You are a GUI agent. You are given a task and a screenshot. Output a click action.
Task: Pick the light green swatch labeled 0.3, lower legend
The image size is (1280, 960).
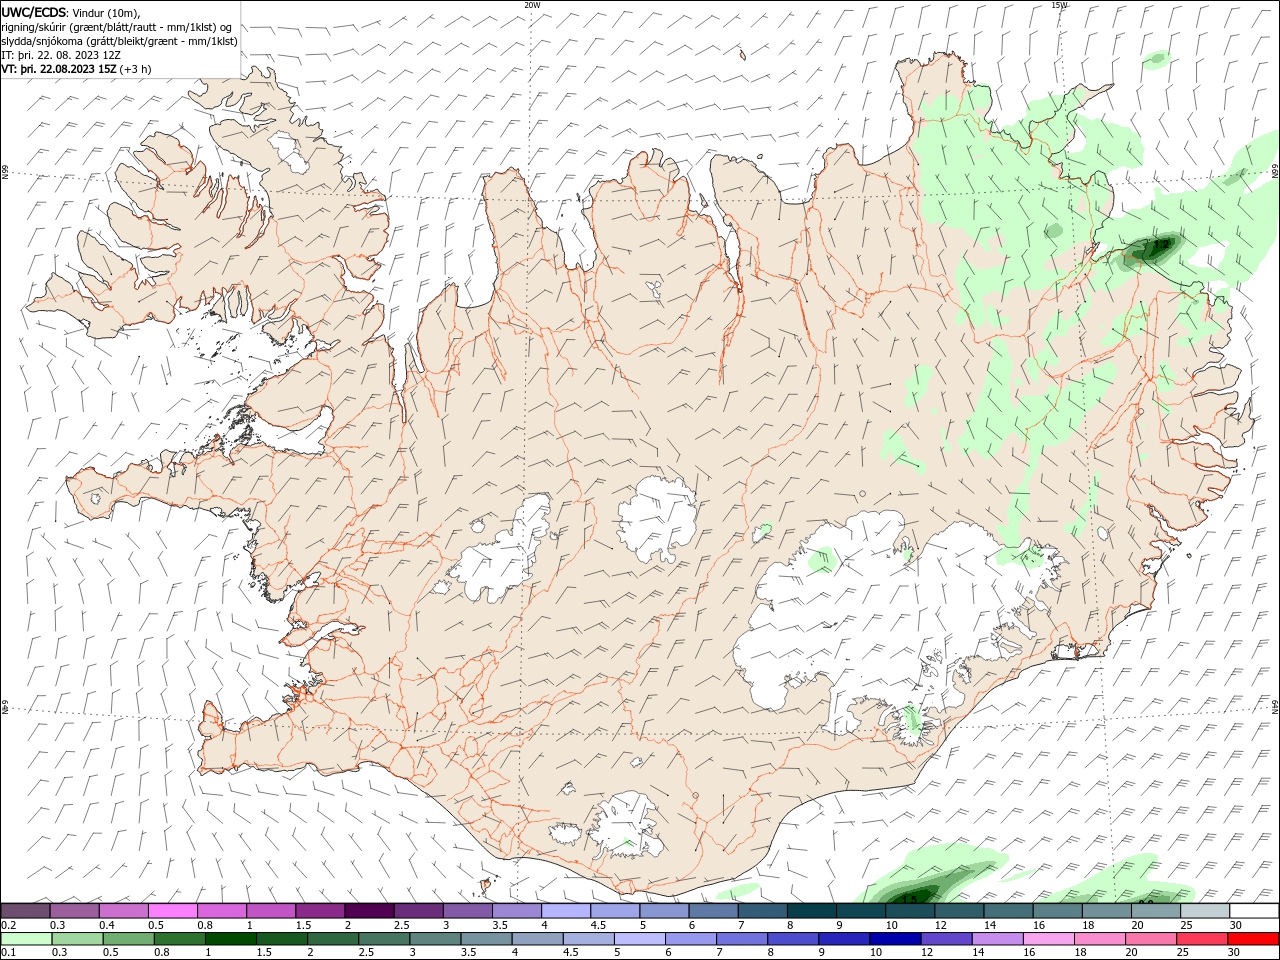(77, 939)
